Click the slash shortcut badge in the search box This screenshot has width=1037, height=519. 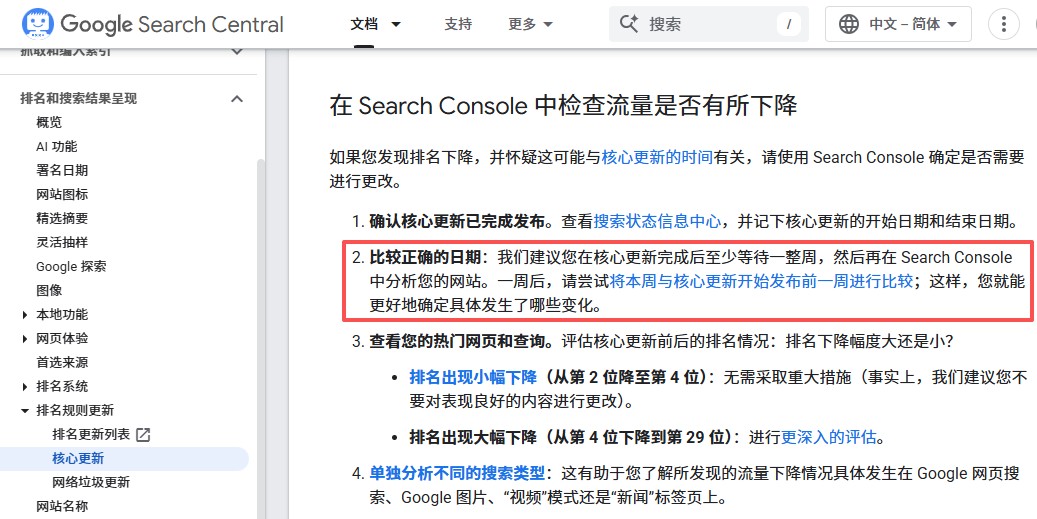(788, 24)
